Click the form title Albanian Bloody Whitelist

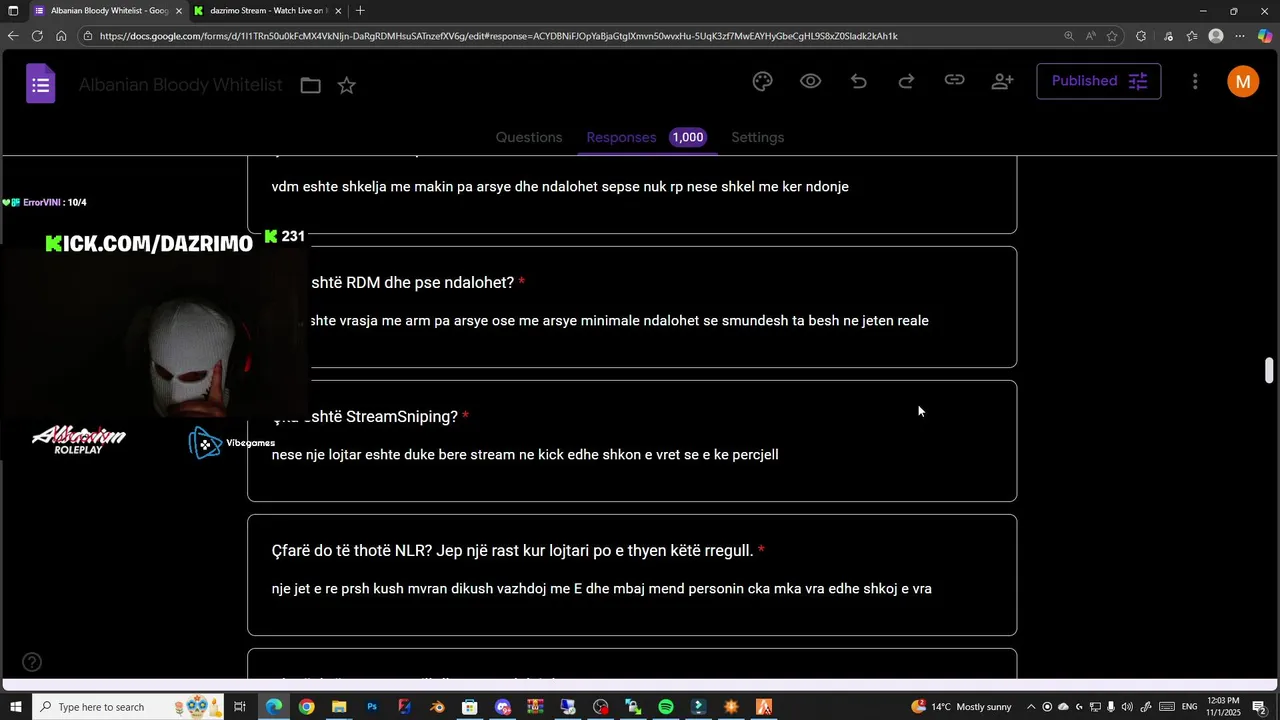coord(181,85)
